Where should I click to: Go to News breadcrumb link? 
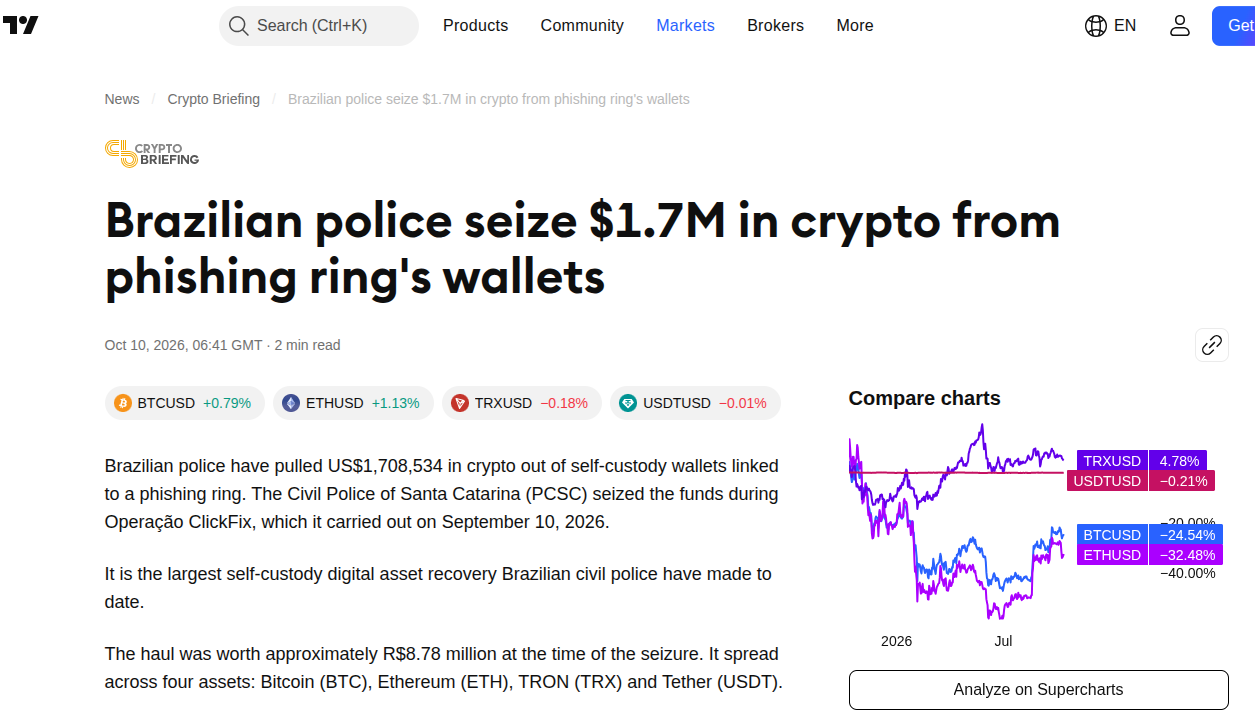(x=122, y=99)
